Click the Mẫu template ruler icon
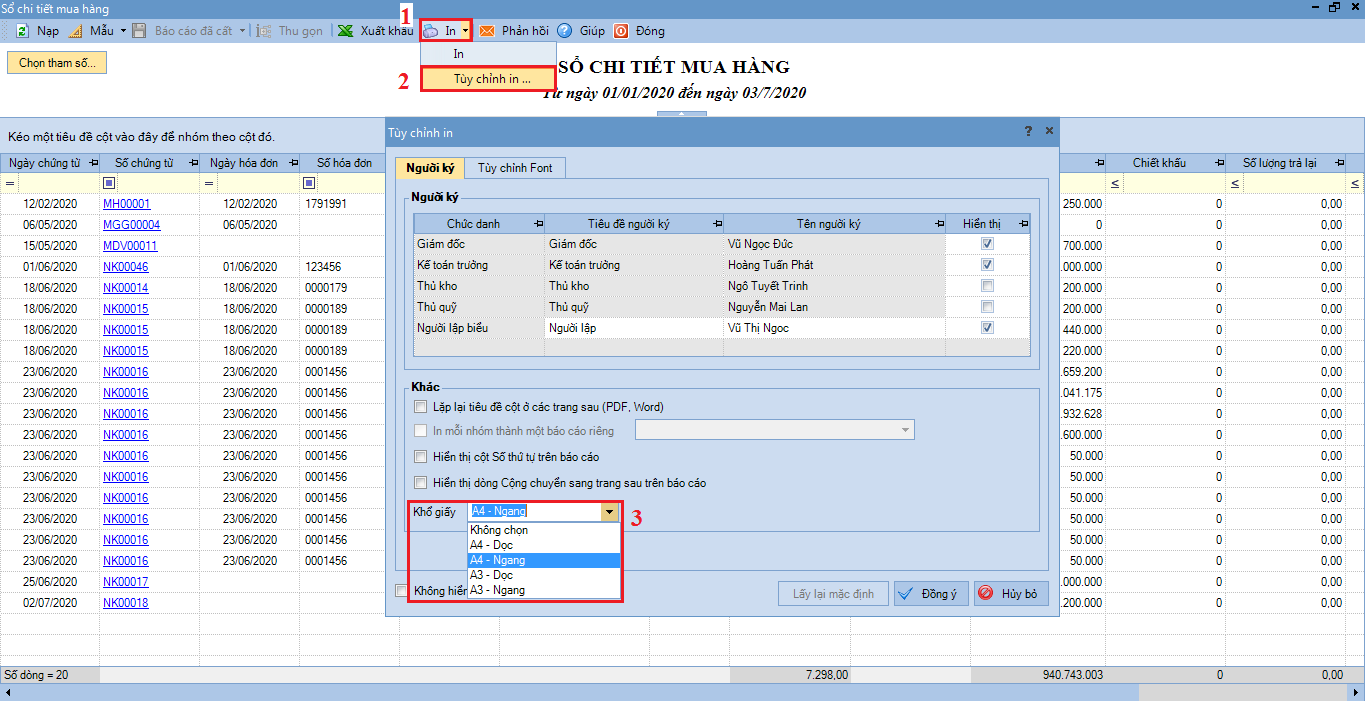The width and height of the screenshot is (1365, 701). click(75, 31)
